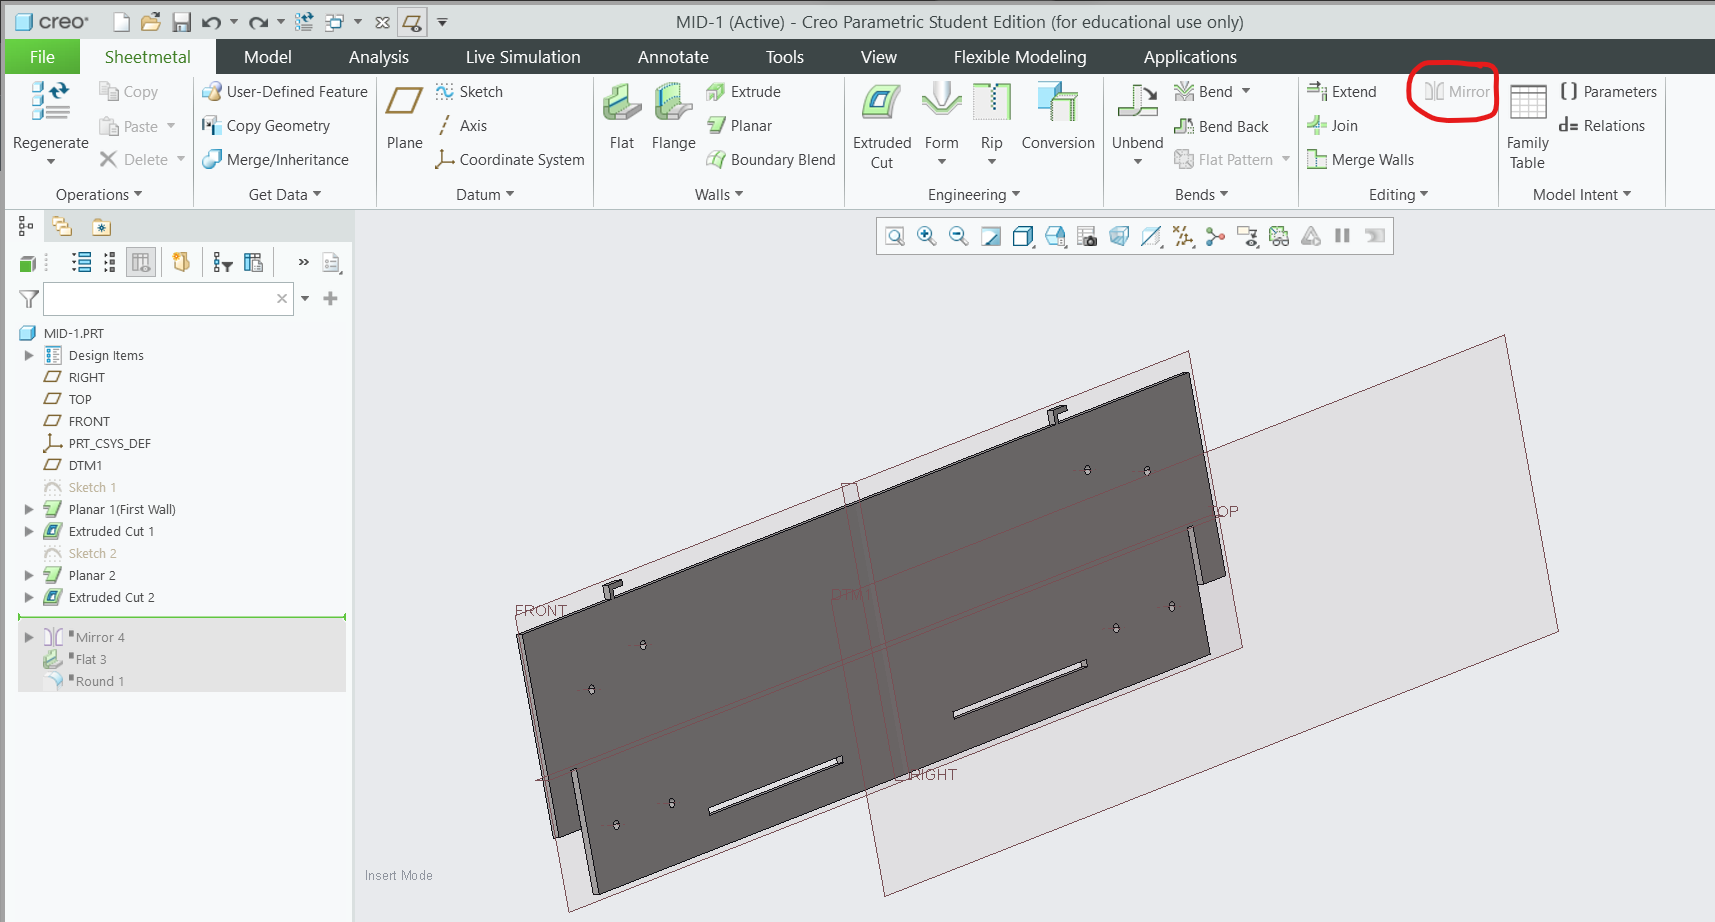Expand the Mirror 4 tree node
This screenshot has width=1715, height=922.
pos(28,637)
